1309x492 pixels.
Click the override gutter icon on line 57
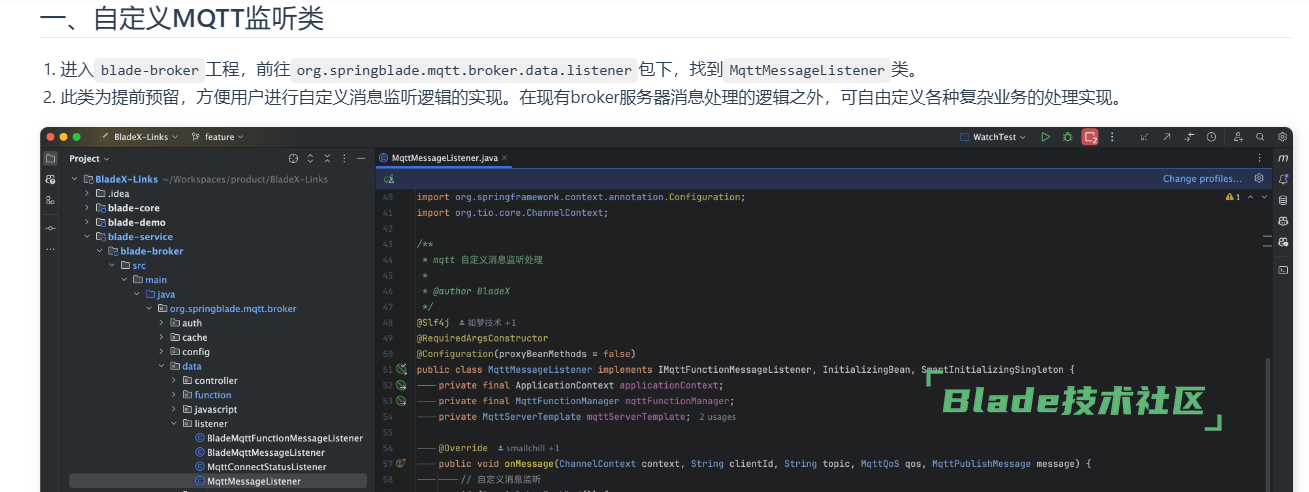401,464
